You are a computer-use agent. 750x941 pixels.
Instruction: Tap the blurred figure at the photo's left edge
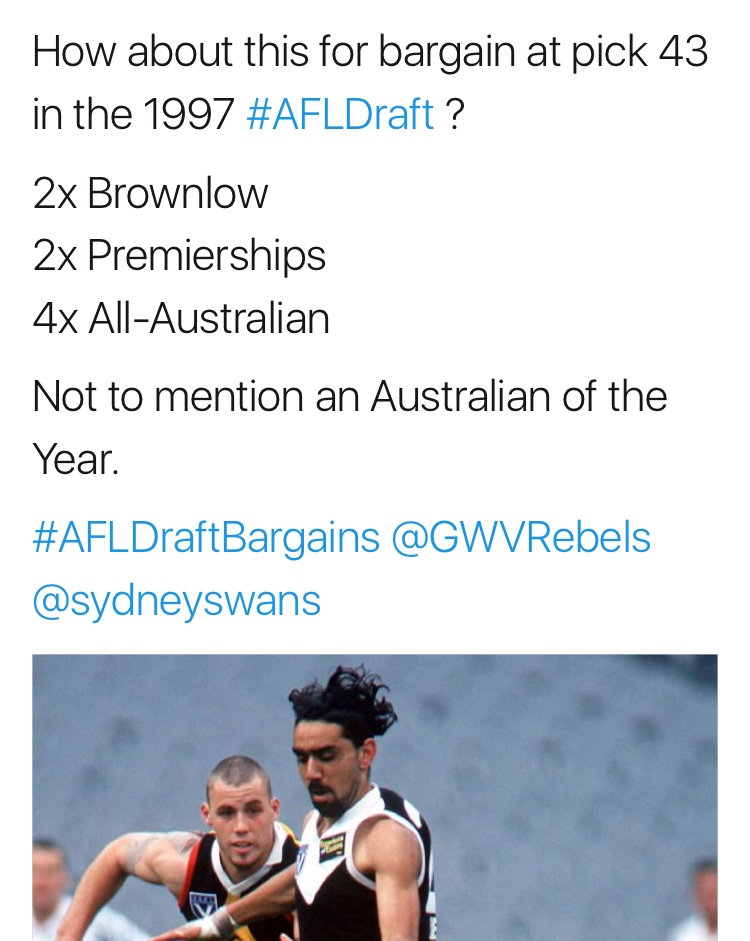tap(51, 888)
